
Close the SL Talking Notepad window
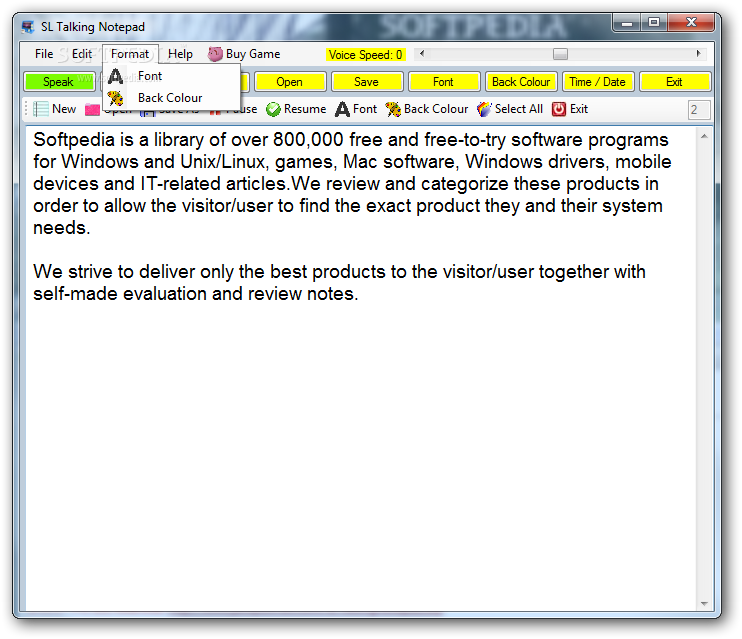pyautogui.click(x=691, y=23)
